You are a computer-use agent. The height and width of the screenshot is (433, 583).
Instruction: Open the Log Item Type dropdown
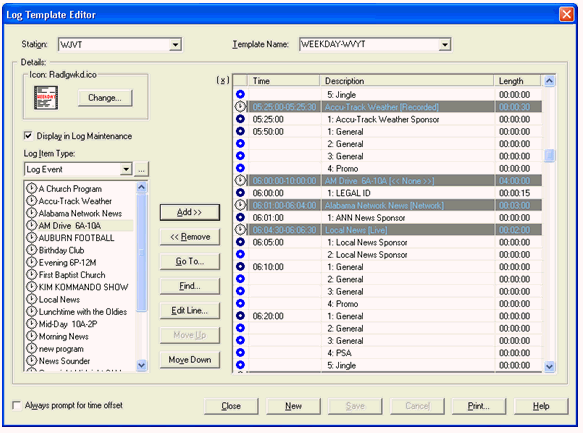[x=126, y=169]
